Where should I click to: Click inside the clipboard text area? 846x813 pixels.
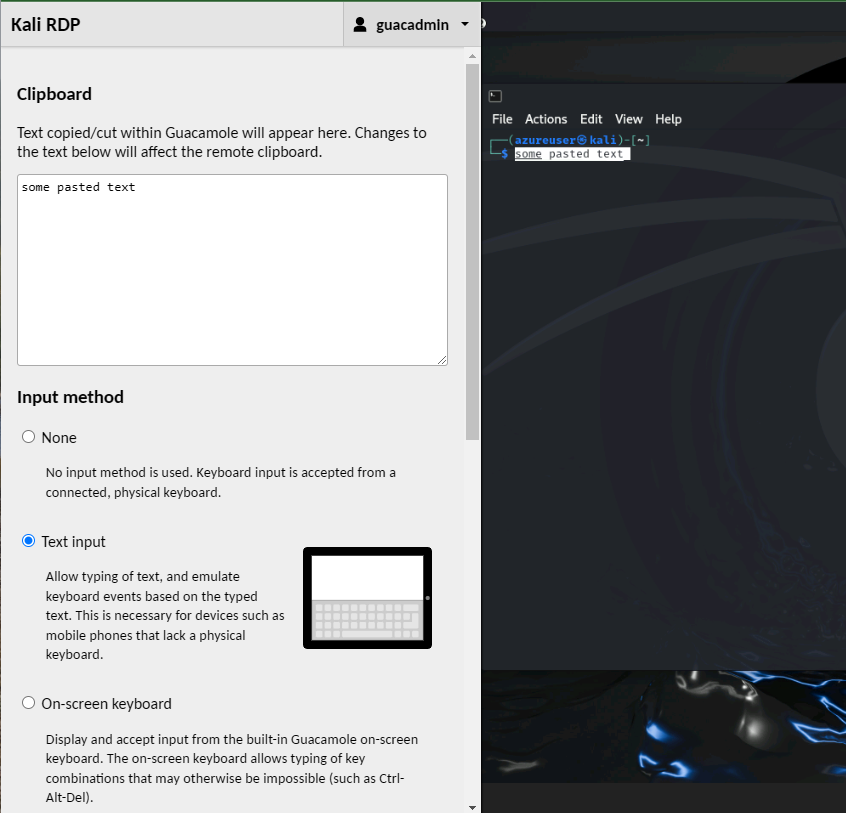coord(233,270)
